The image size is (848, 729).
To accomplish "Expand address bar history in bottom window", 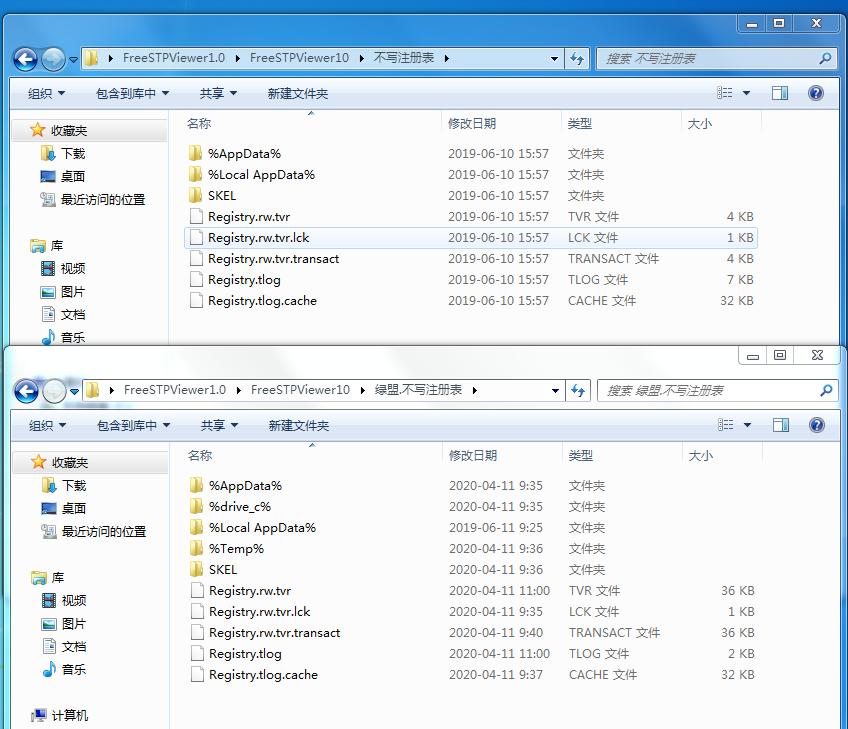I will pyautogui.click(x=555, y=390).
